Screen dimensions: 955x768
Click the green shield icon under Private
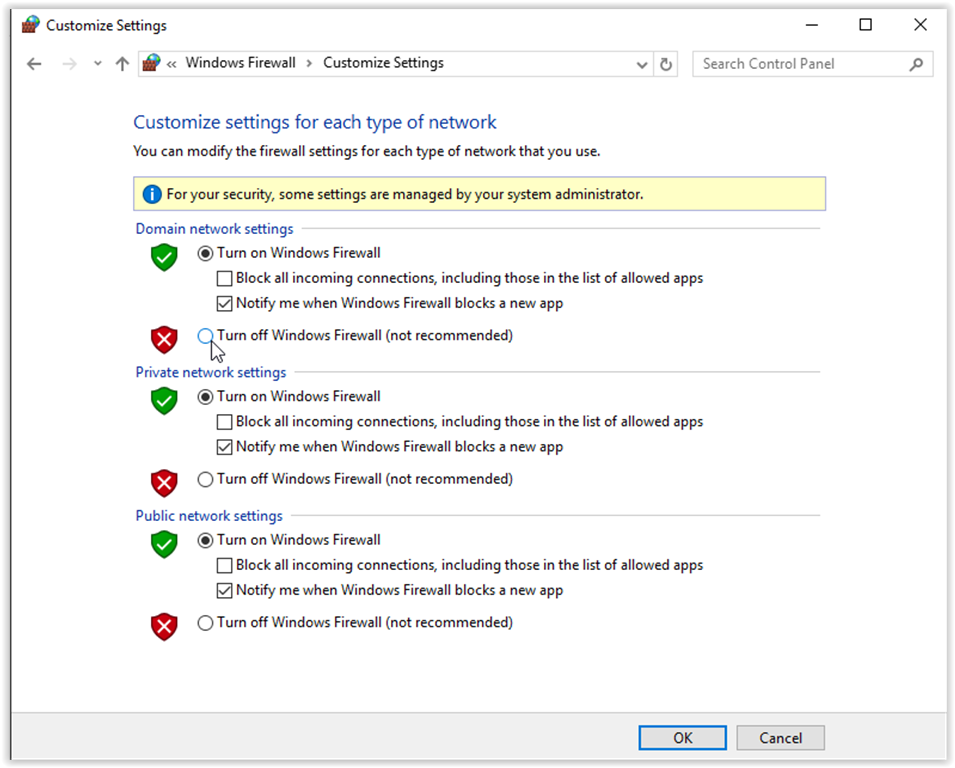pyautogui.click(x=164, y=401)
